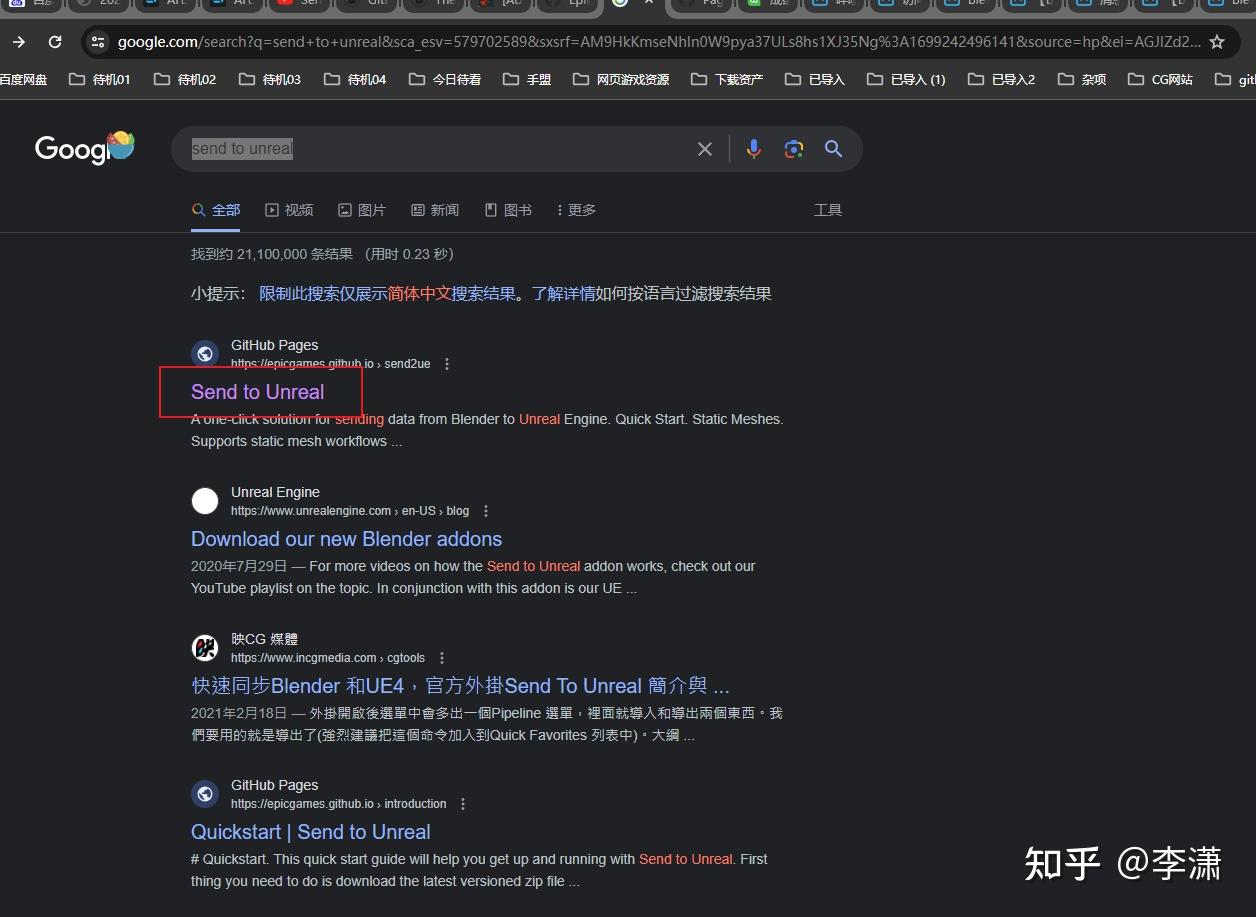Click the GitHub Pages favicon beside Send to Unreal
This screenshot has width=1256, height=917.
pos(205,353)
